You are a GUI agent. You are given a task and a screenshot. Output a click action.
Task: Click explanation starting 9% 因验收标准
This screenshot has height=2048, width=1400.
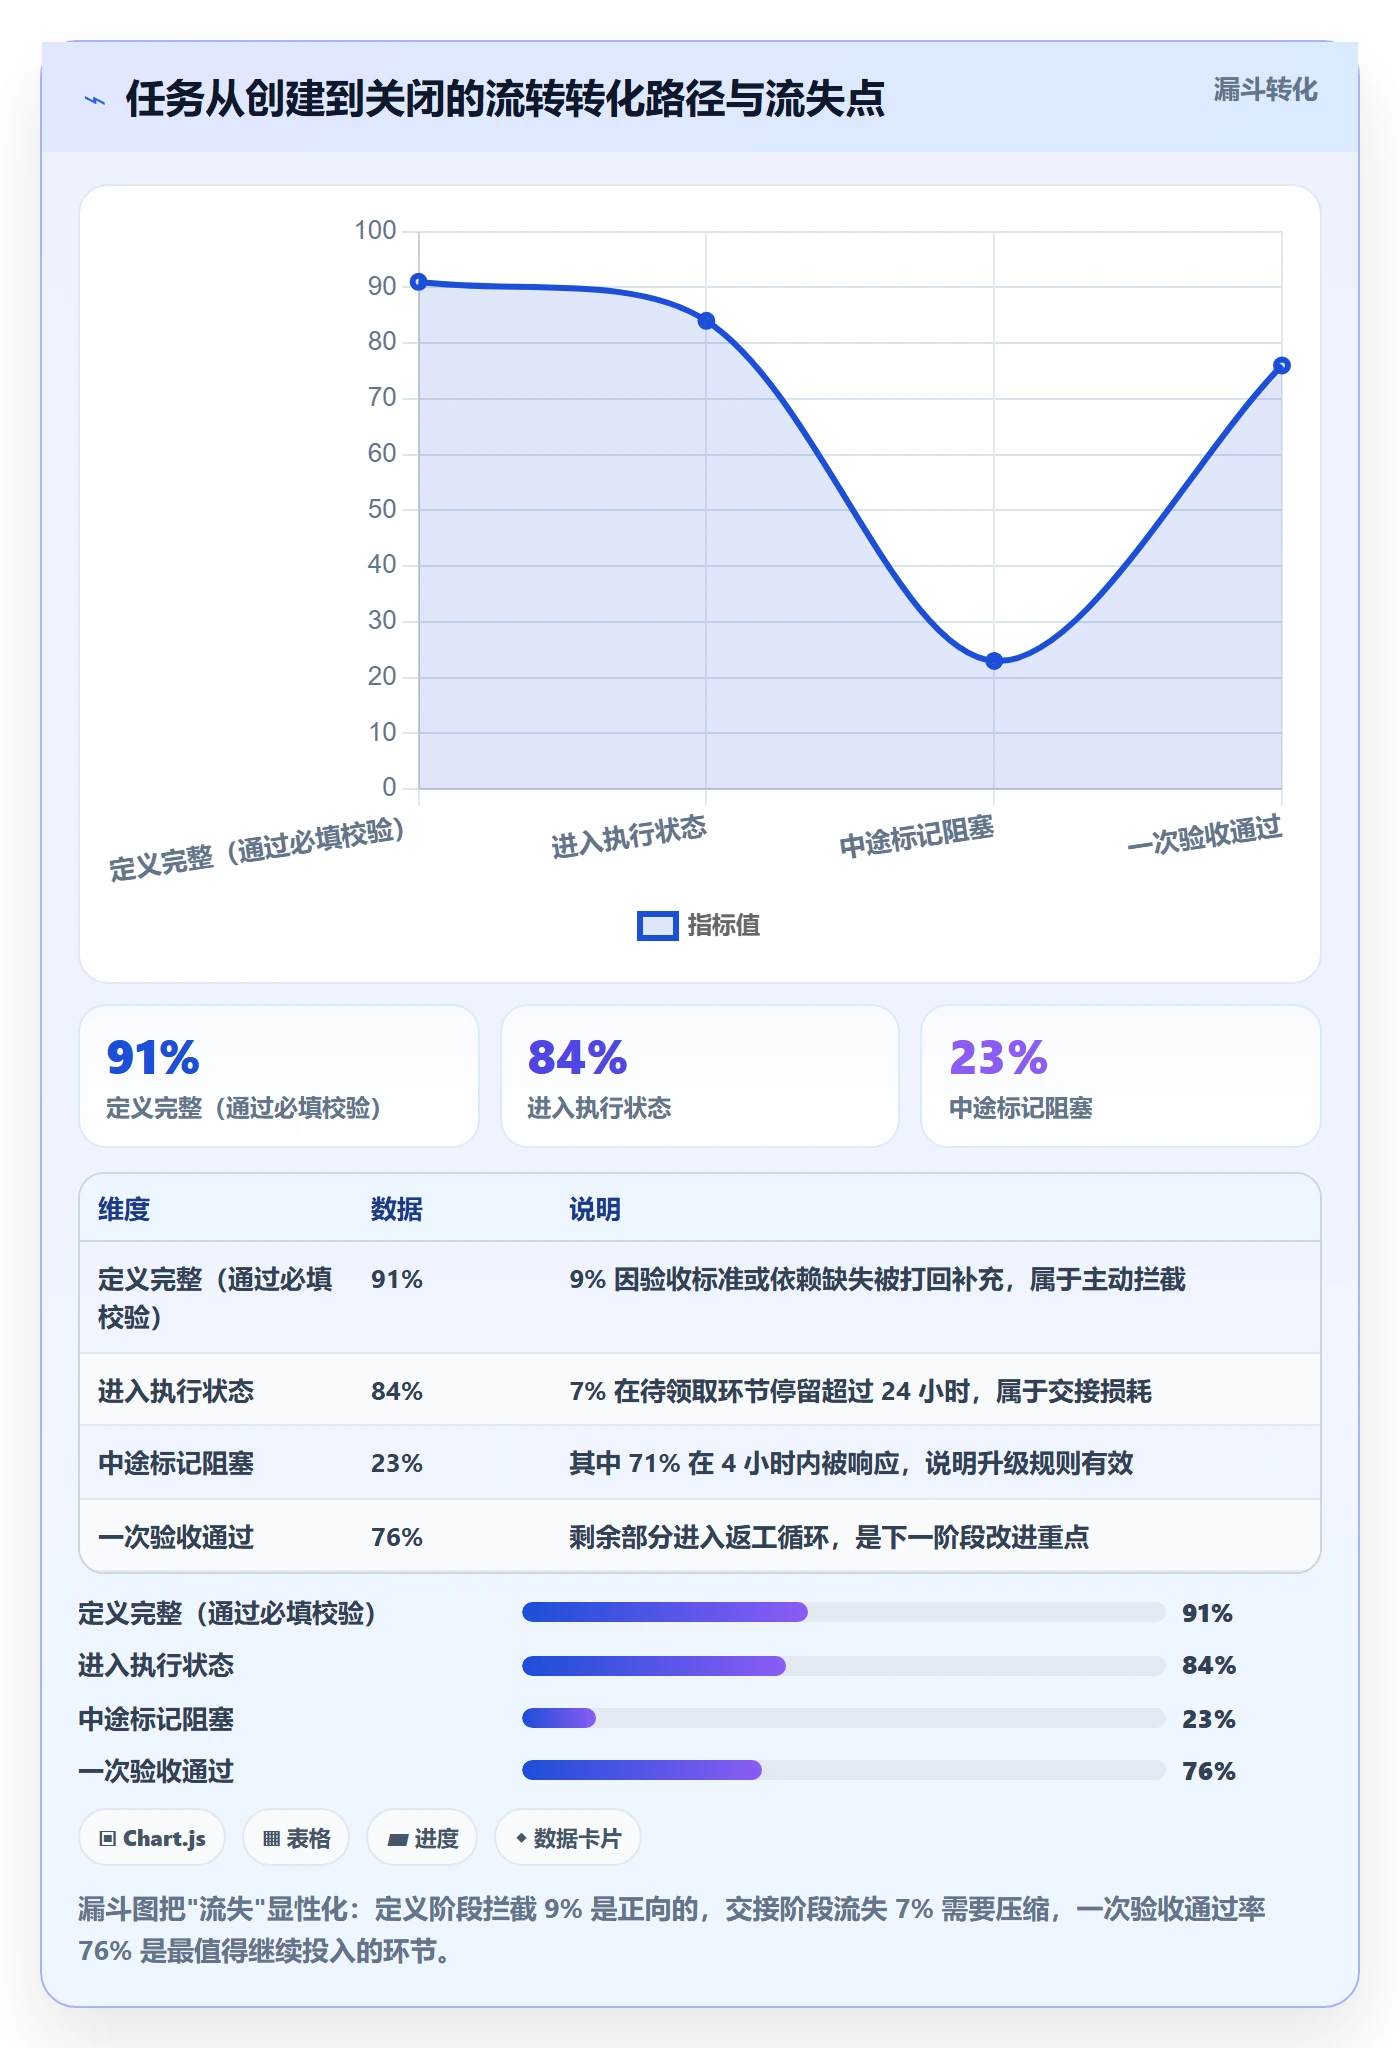point(877,1280)
